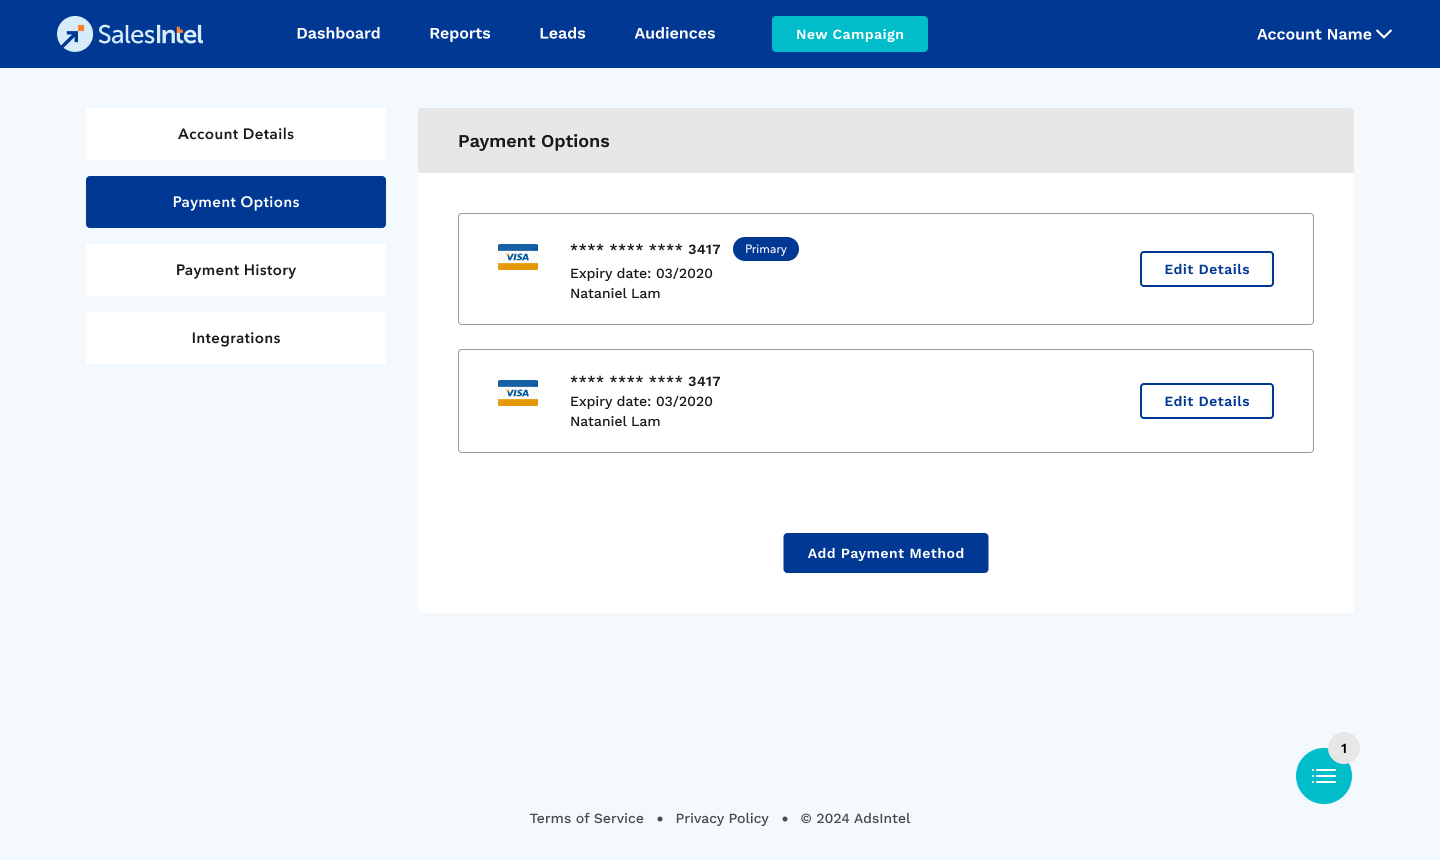The height and width of the screenshot is (860, 1440).
Task: Open the Dashboard nav item
Action: click(x=338, y=34)
